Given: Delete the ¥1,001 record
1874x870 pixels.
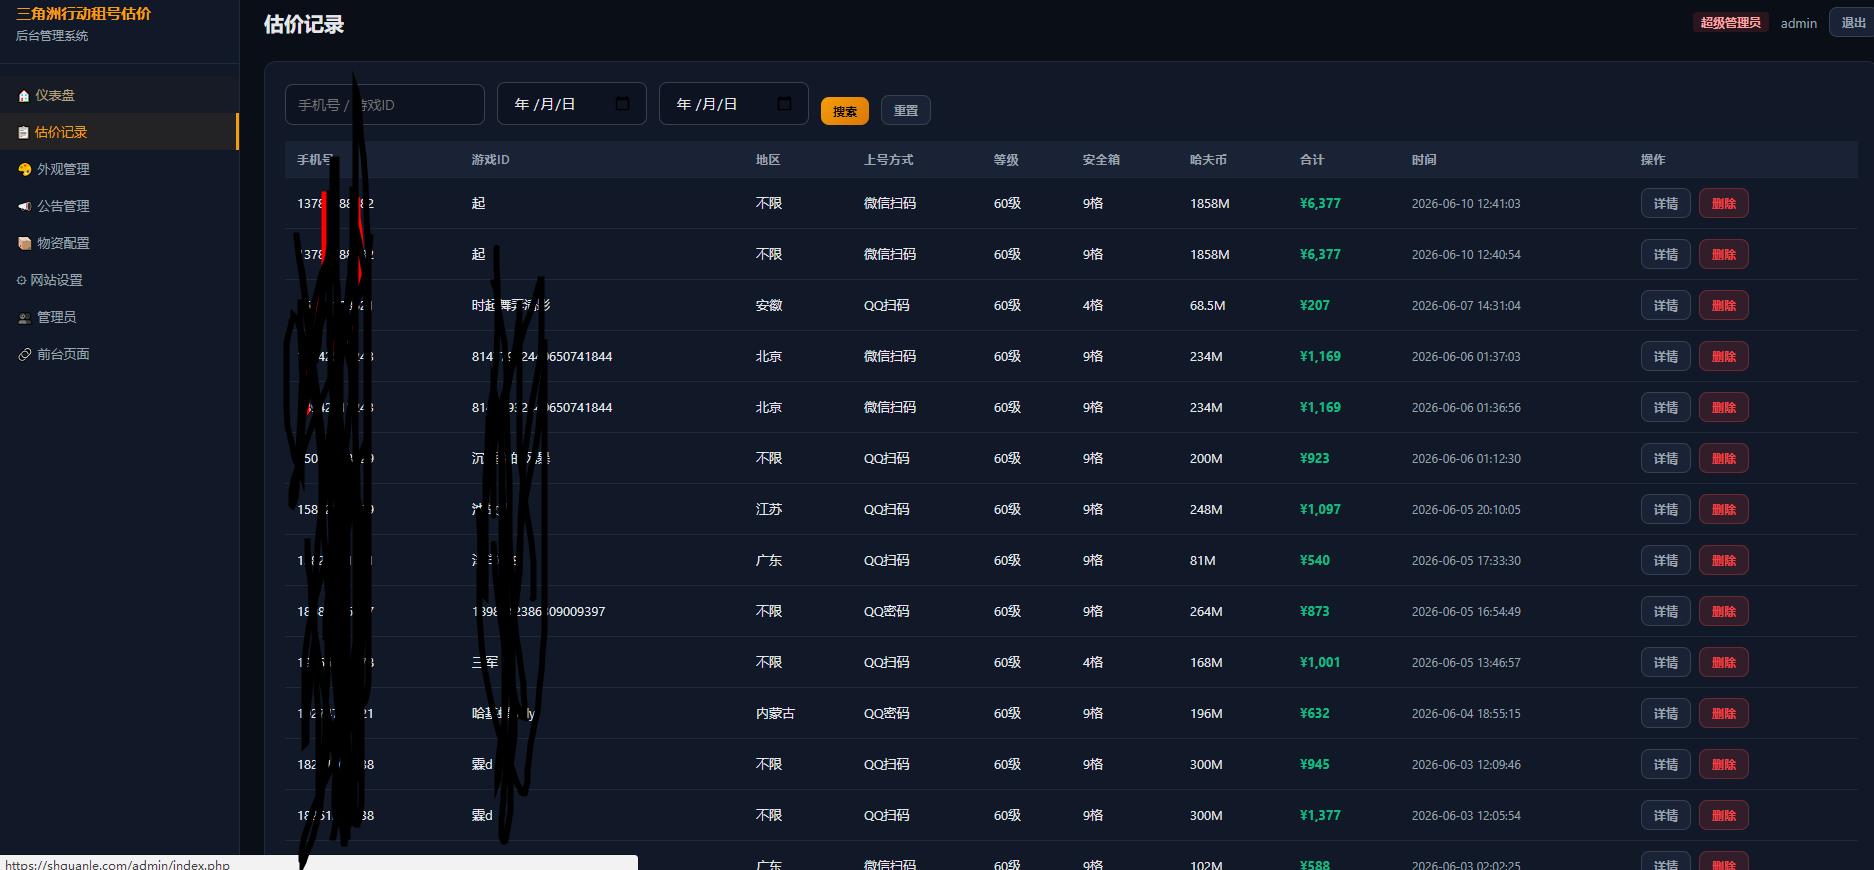Looking at the screenshot, I should point(1724,662).
